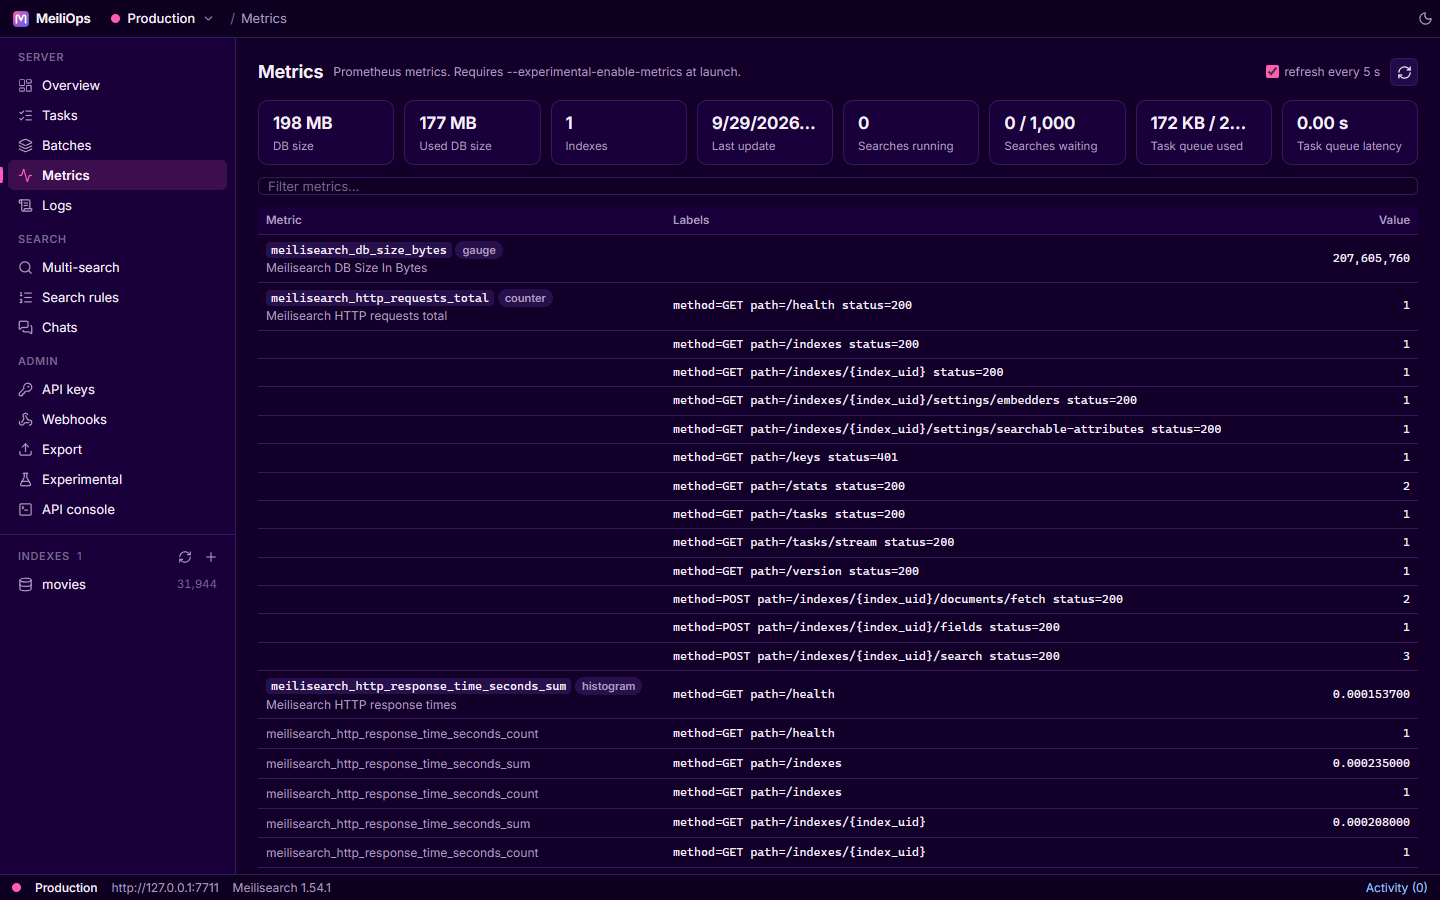
Task: Click the Tasks list icon
Action: pos(26,116)
